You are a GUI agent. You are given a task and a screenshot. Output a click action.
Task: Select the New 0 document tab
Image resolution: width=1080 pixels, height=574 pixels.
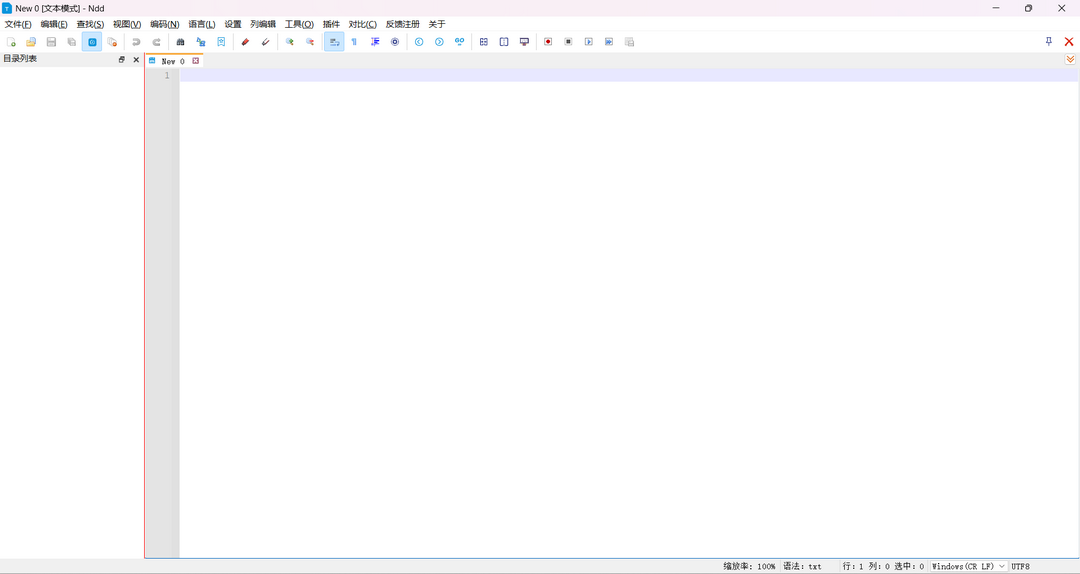coord(172,61)
